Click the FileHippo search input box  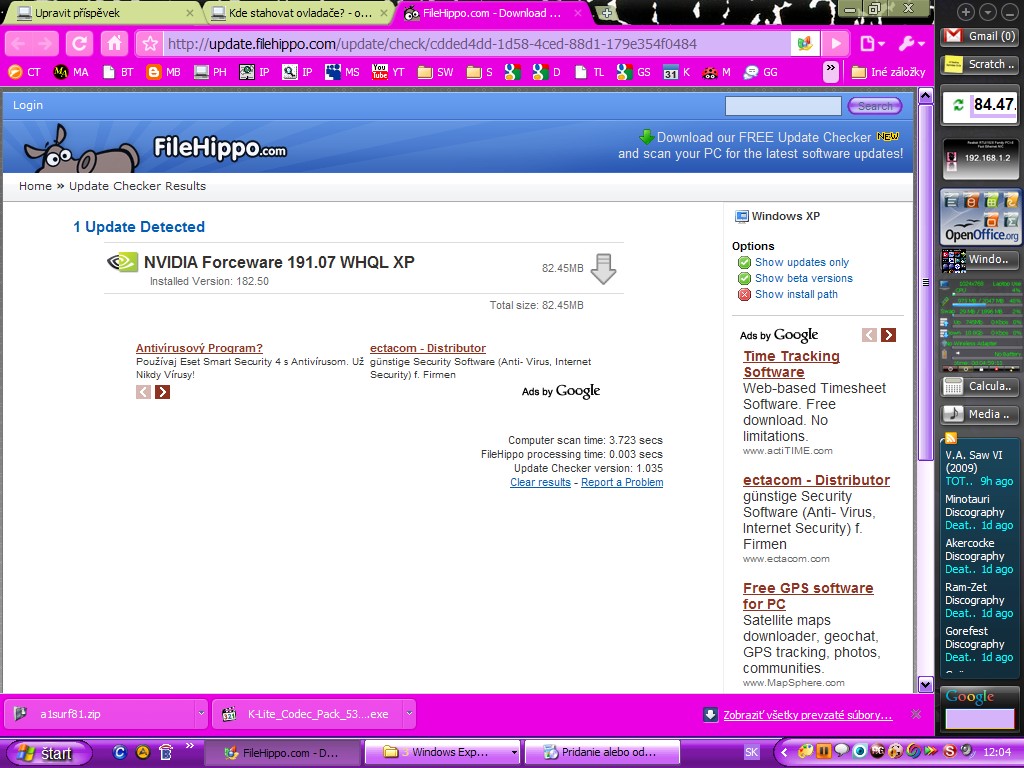[x=783, y=106]
